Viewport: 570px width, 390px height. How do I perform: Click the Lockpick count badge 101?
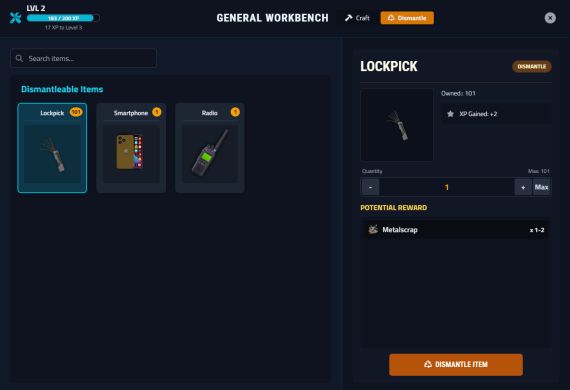click(x=76, y=112)
